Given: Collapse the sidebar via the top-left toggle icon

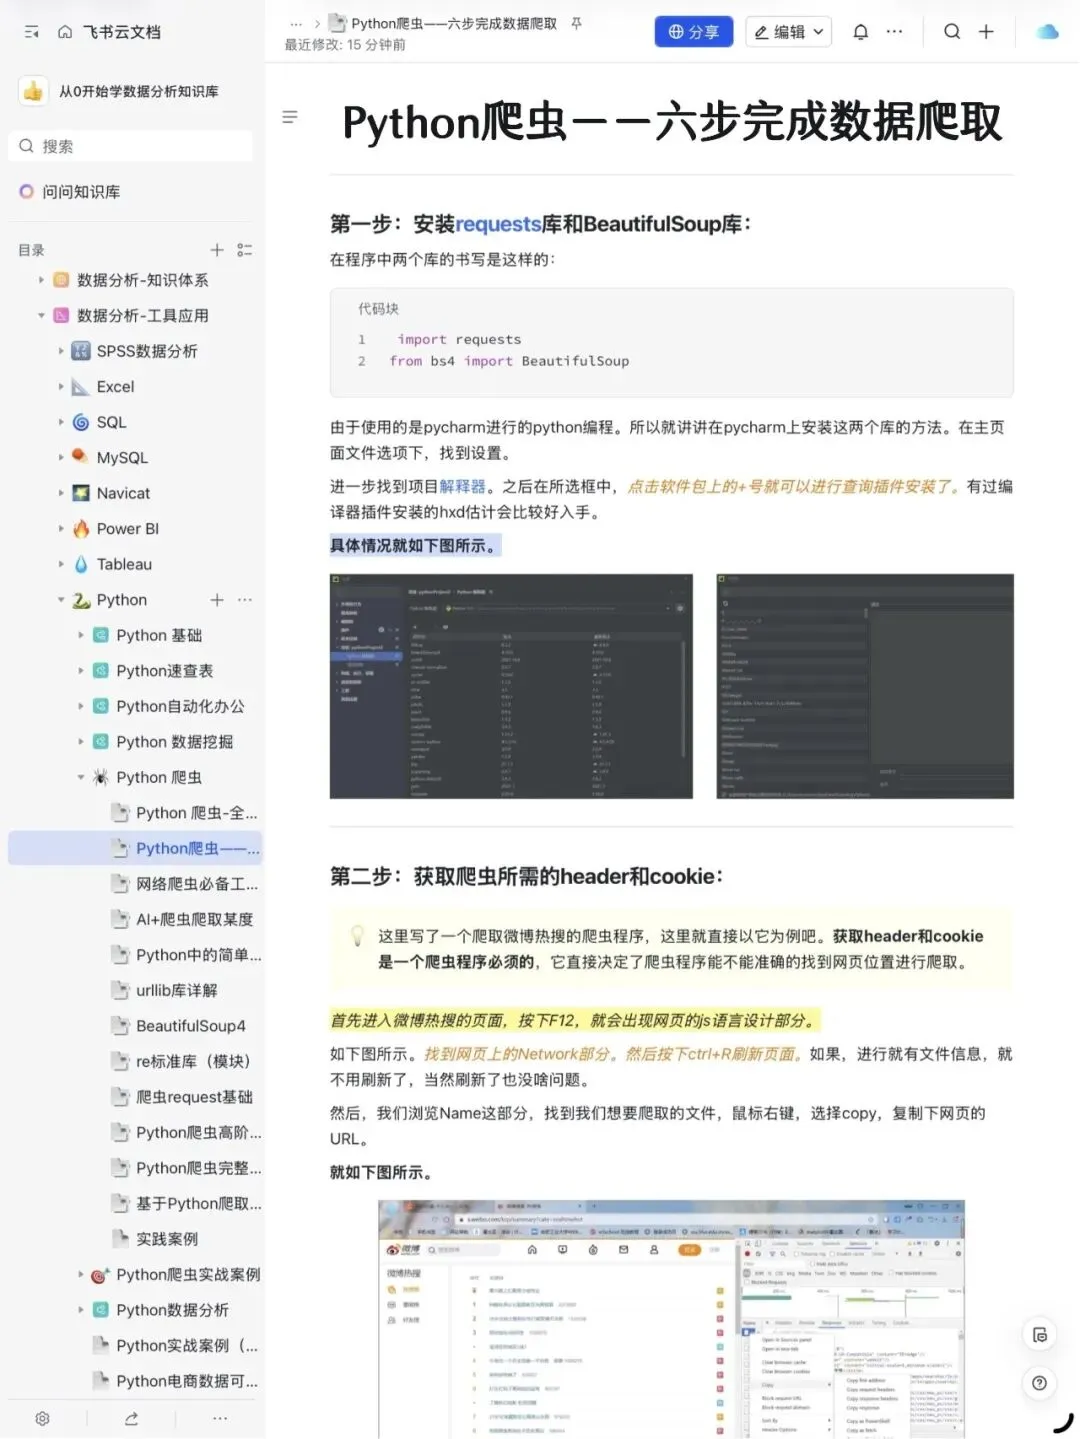Looking at the screenshot, I should pos(31,32).
